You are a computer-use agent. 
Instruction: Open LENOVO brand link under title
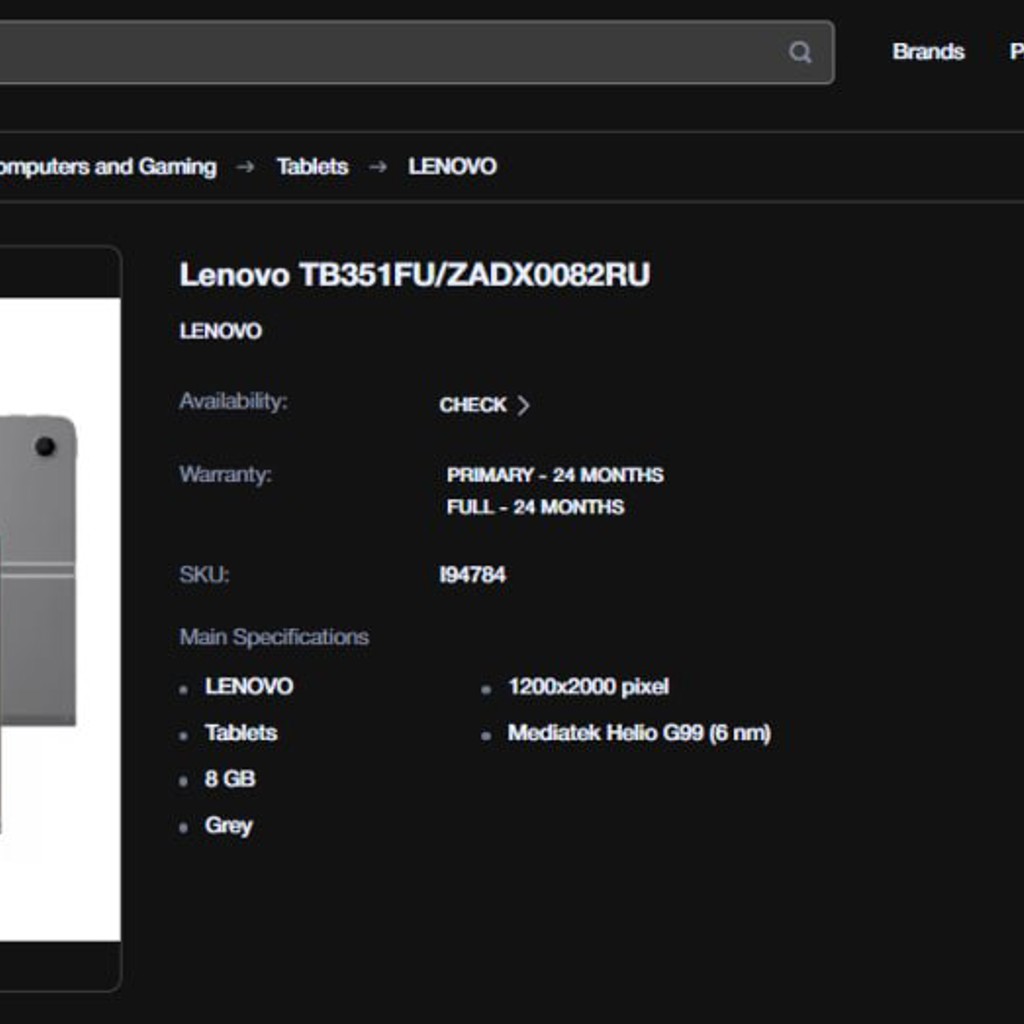220,331
